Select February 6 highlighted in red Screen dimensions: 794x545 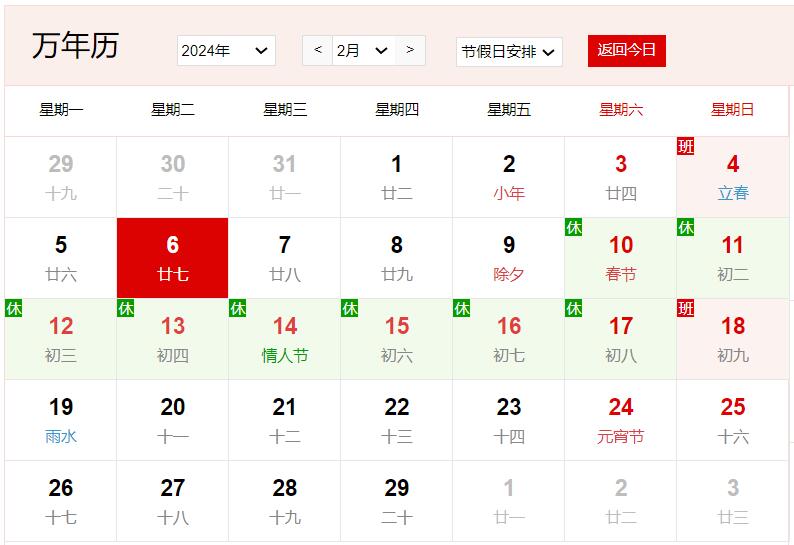coord(173,258)
